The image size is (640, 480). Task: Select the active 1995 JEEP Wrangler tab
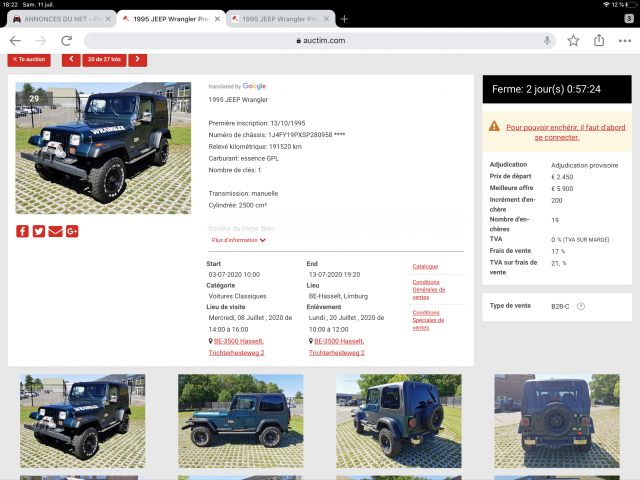171,19
